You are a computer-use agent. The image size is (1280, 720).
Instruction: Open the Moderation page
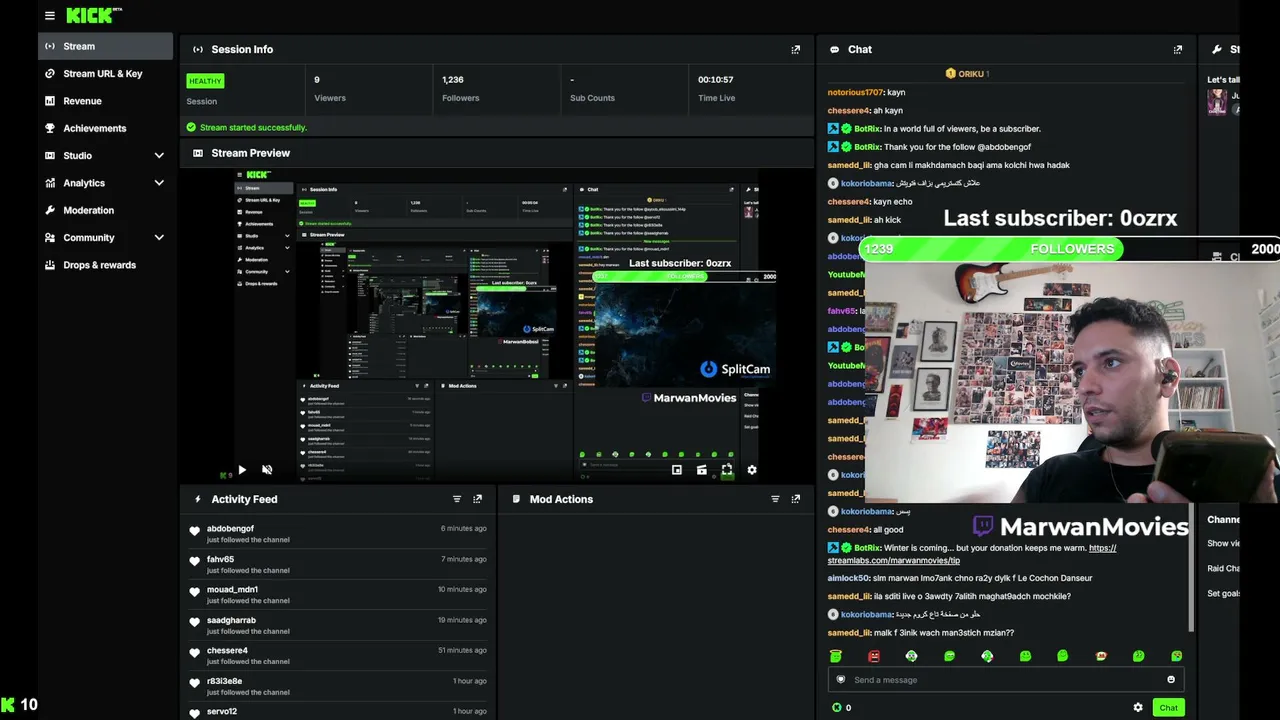tap(105, 210)
